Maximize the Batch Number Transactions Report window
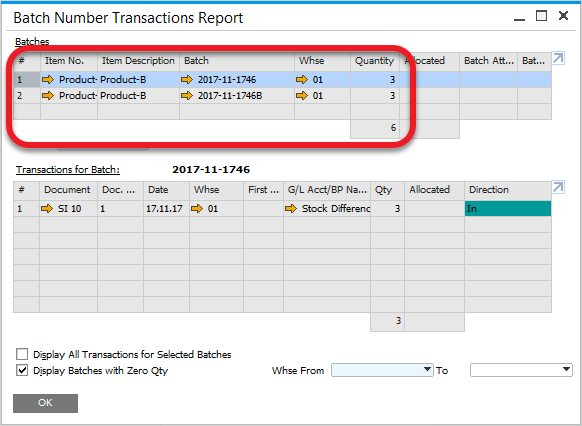 541,16
